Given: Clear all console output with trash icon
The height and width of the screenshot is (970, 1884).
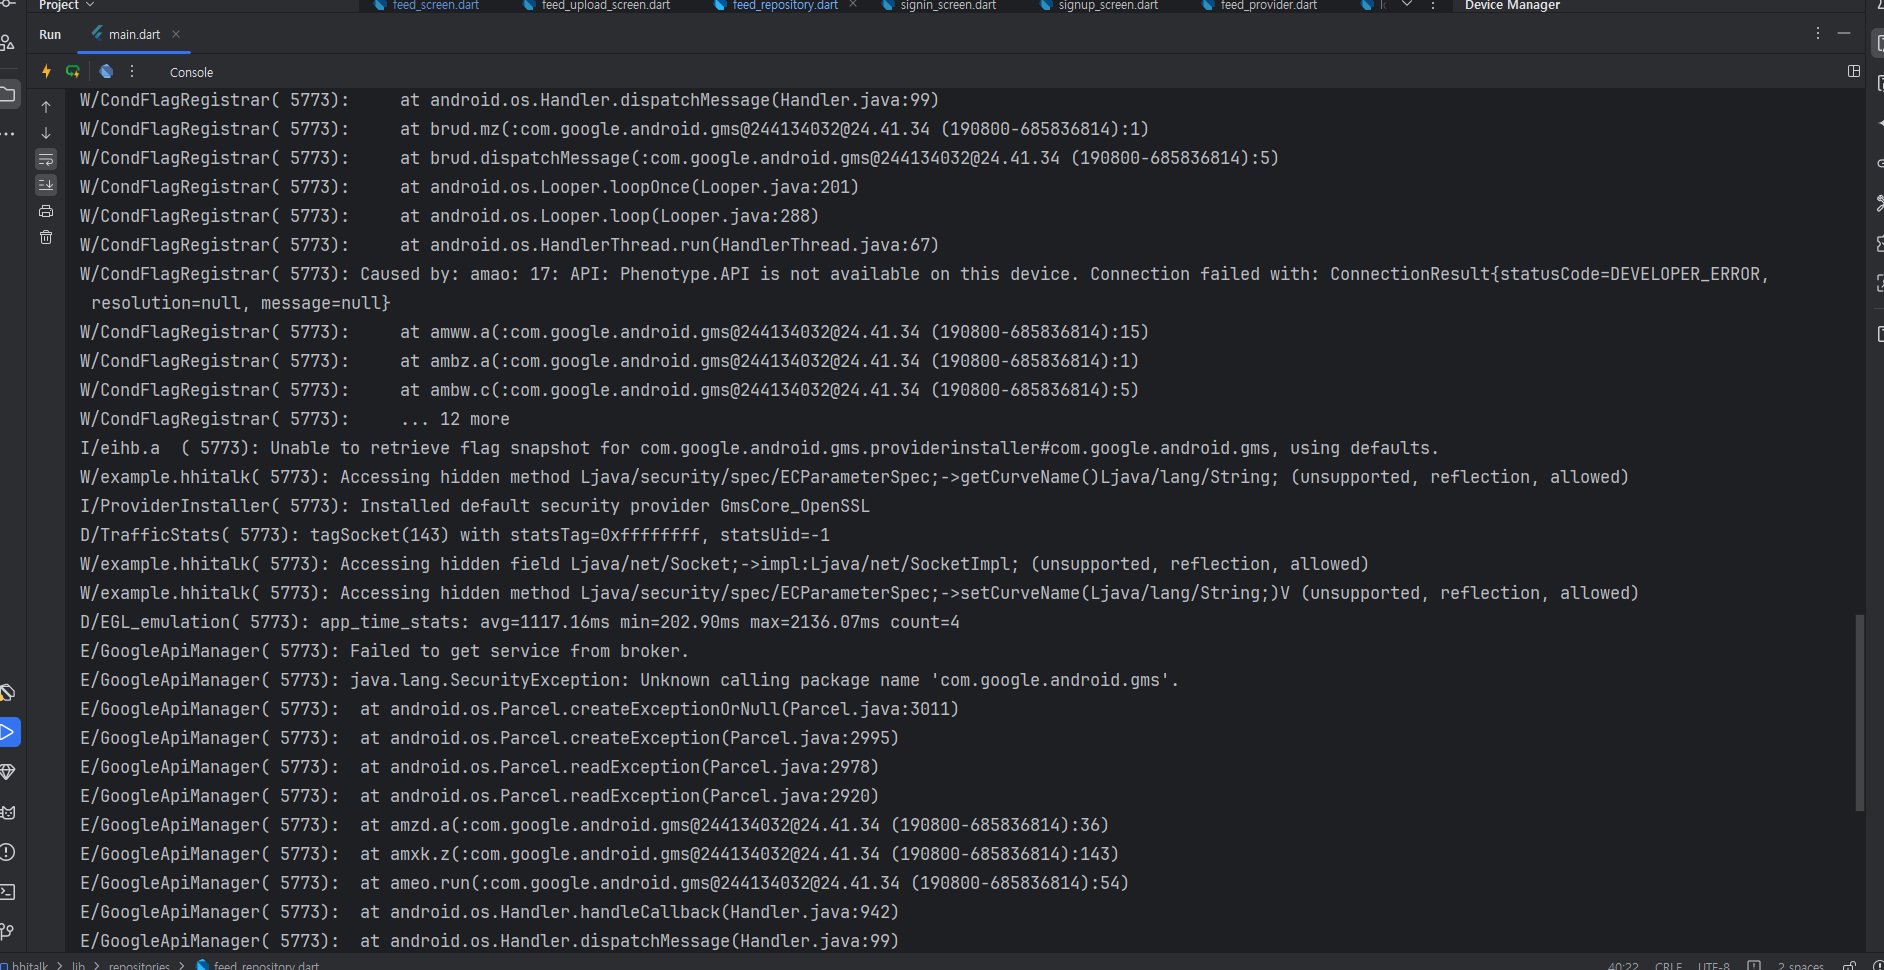Looking at the screenshot, I should (x=46, y=237).
